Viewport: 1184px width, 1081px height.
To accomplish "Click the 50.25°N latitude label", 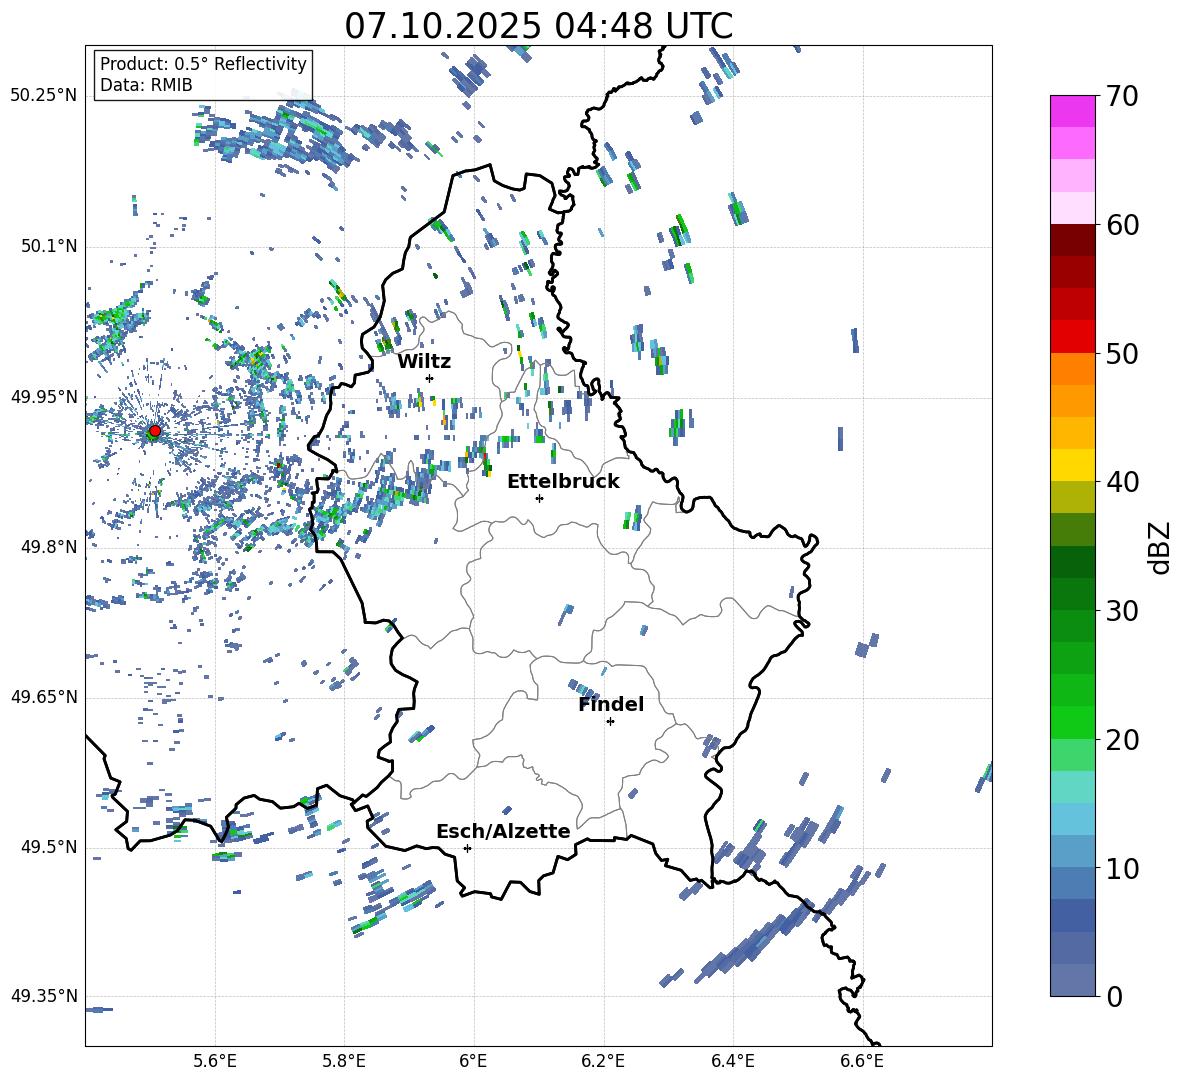I will (x=44, y=96).
